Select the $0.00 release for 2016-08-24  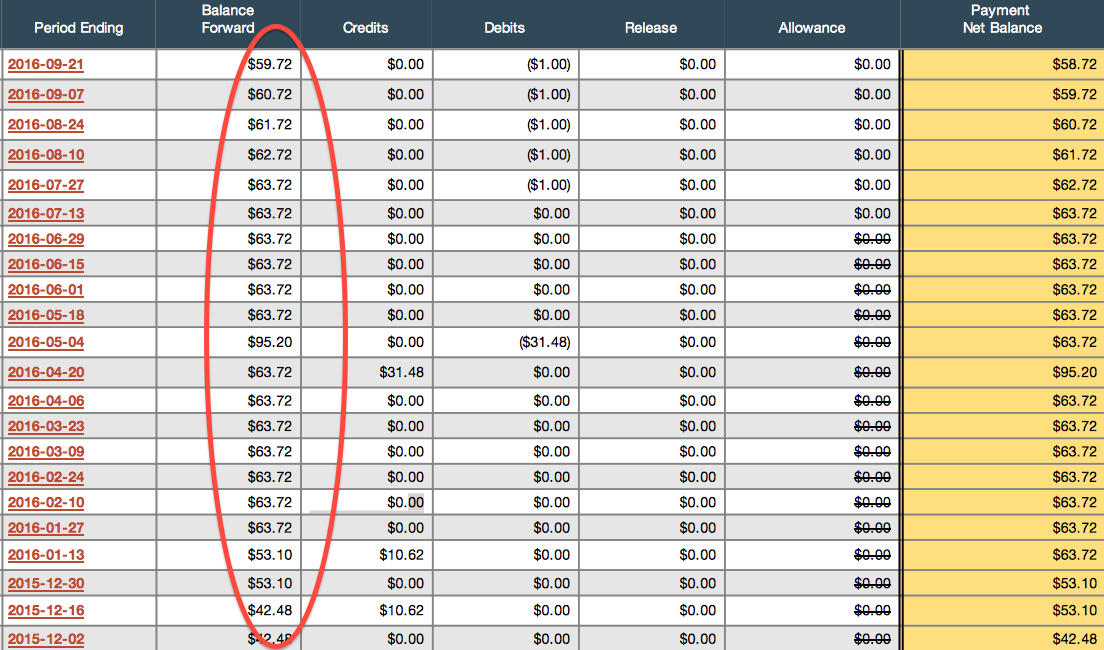click(x=698, y=125)
